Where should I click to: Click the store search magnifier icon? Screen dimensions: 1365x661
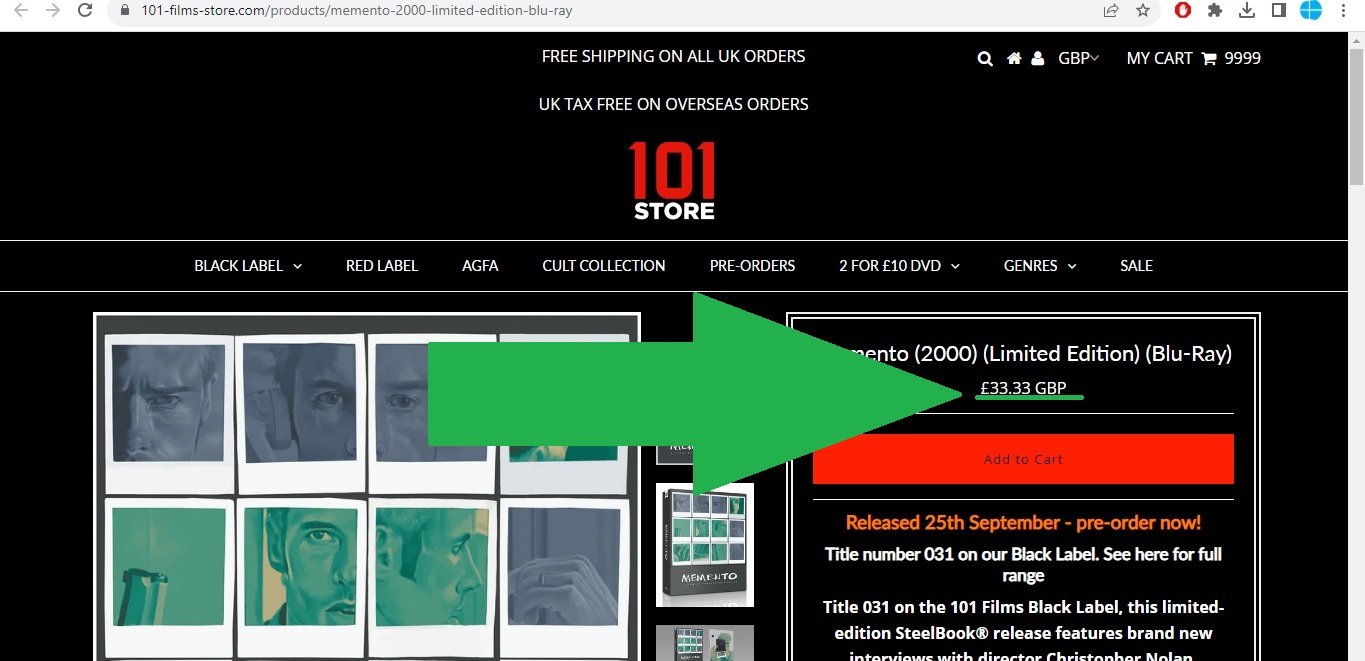[x=985, y=59]
